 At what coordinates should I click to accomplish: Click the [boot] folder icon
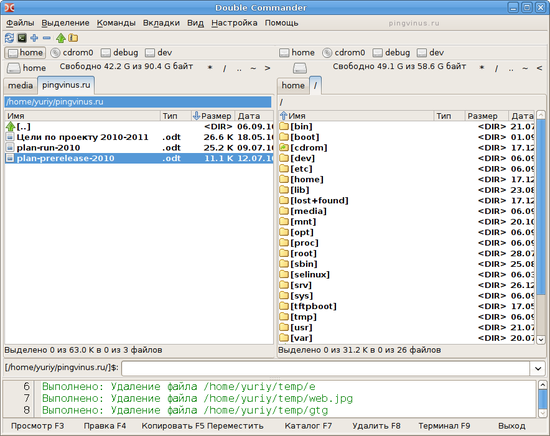[x=284, y=137]
